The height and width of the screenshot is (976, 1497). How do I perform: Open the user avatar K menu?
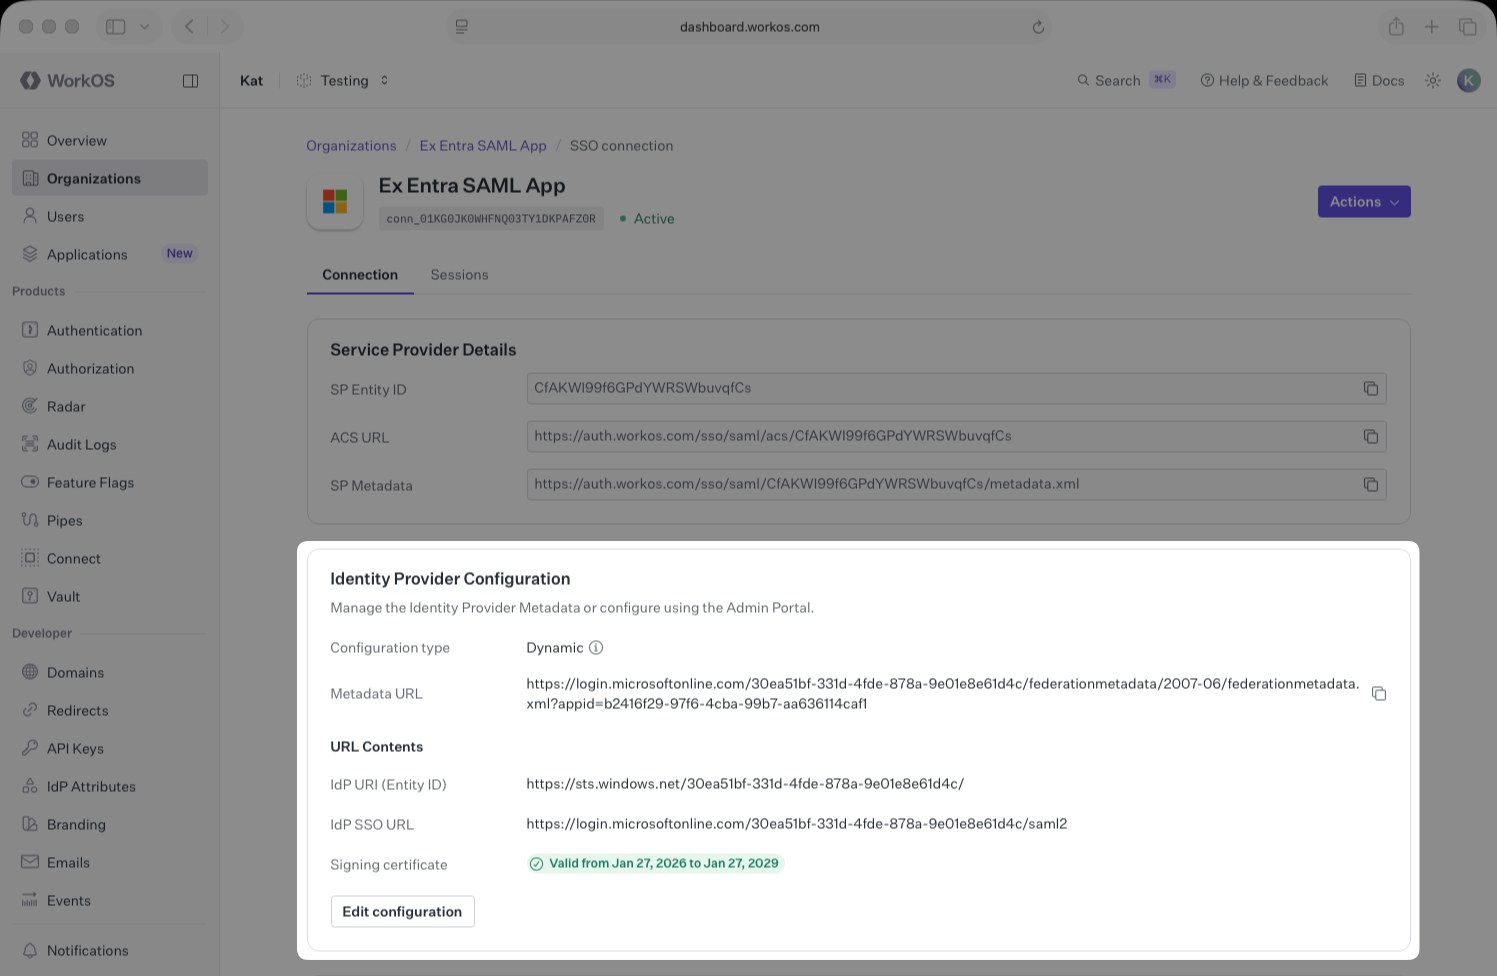tap(1468, 81)
